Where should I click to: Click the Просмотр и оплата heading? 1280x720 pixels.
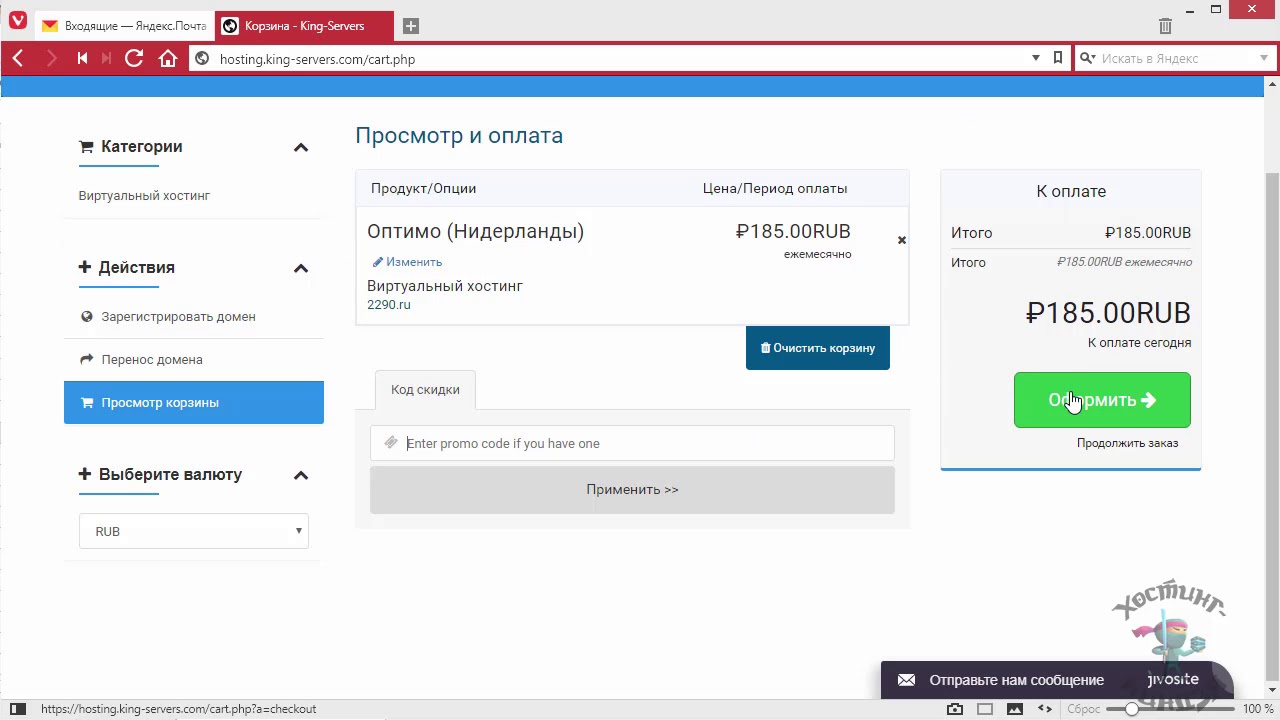coord(459,136)
